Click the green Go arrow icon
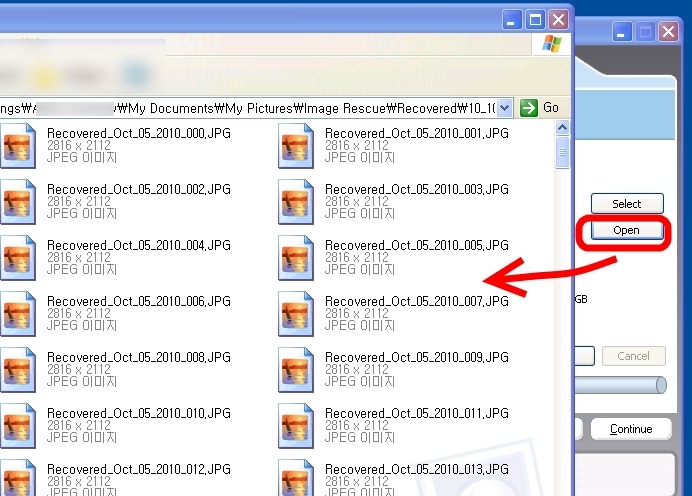 click(x=529, y=108)
